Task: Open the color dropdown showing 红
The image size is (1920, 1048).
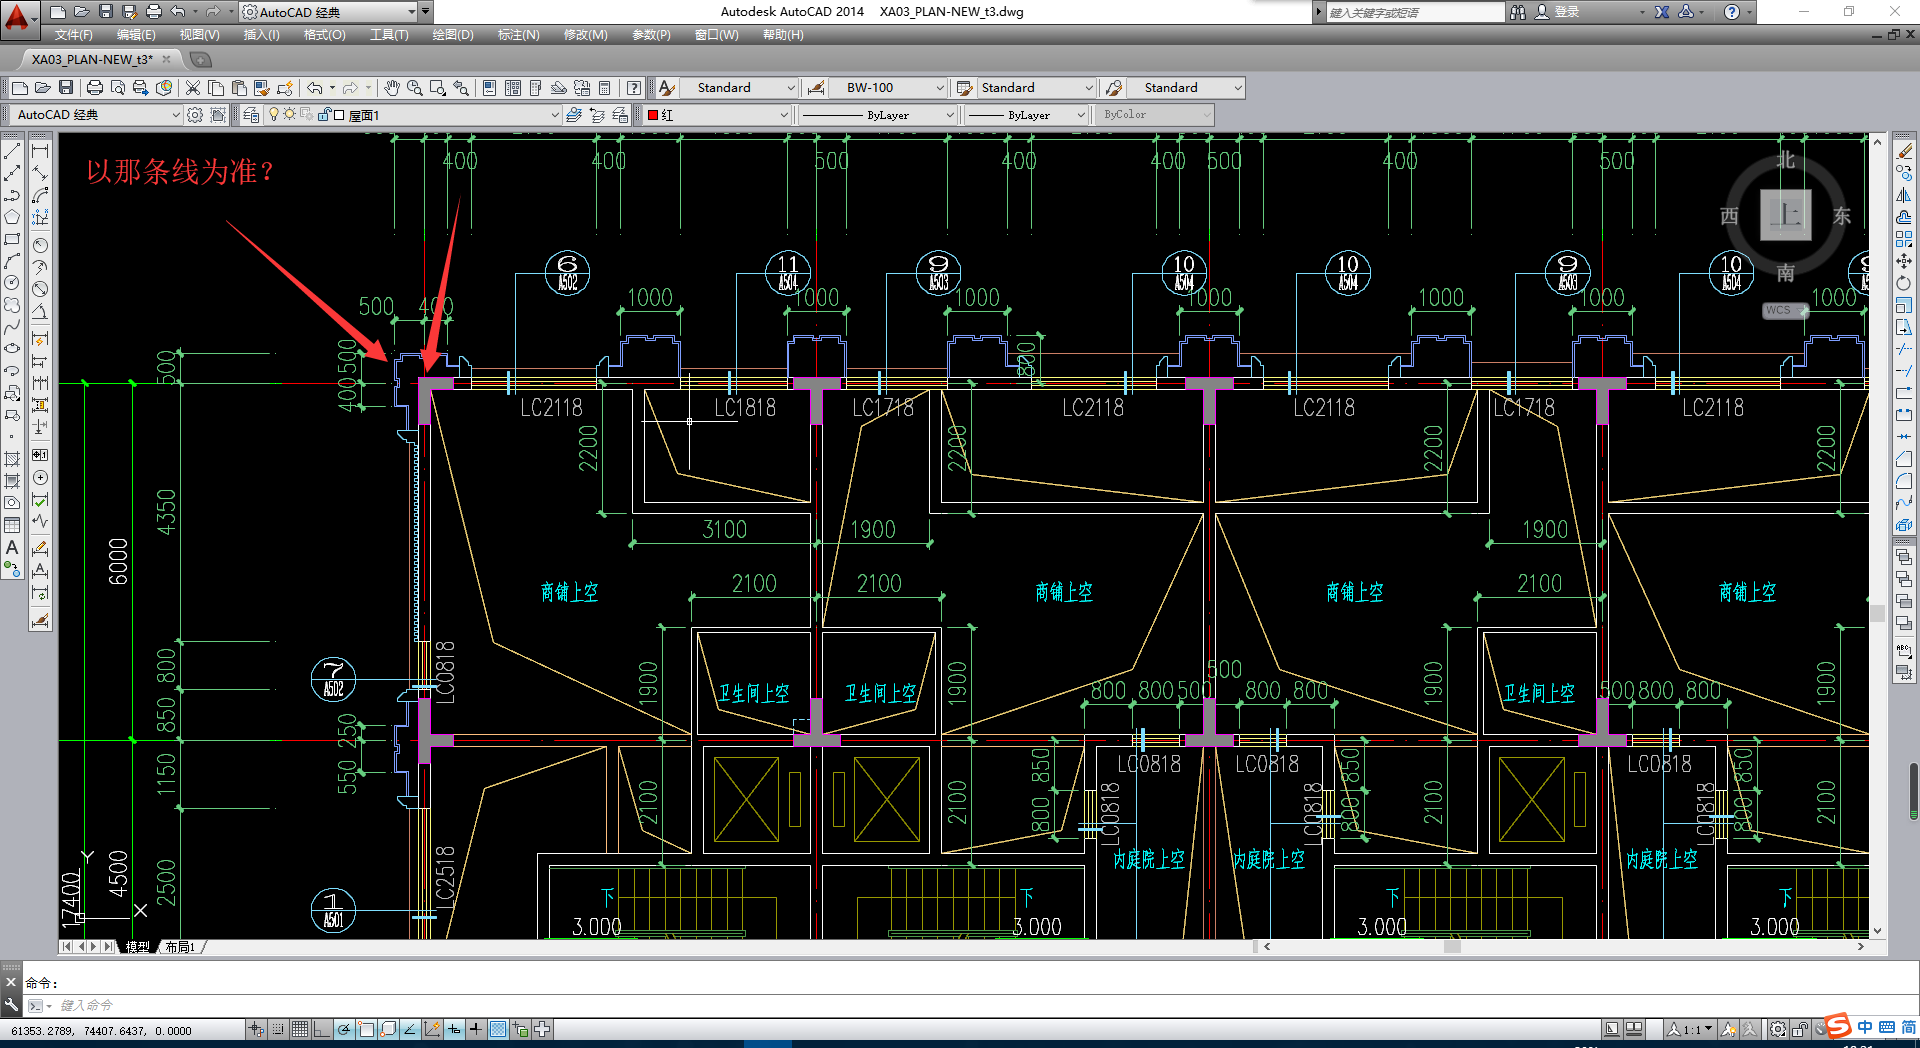Action: click(717, 115)
